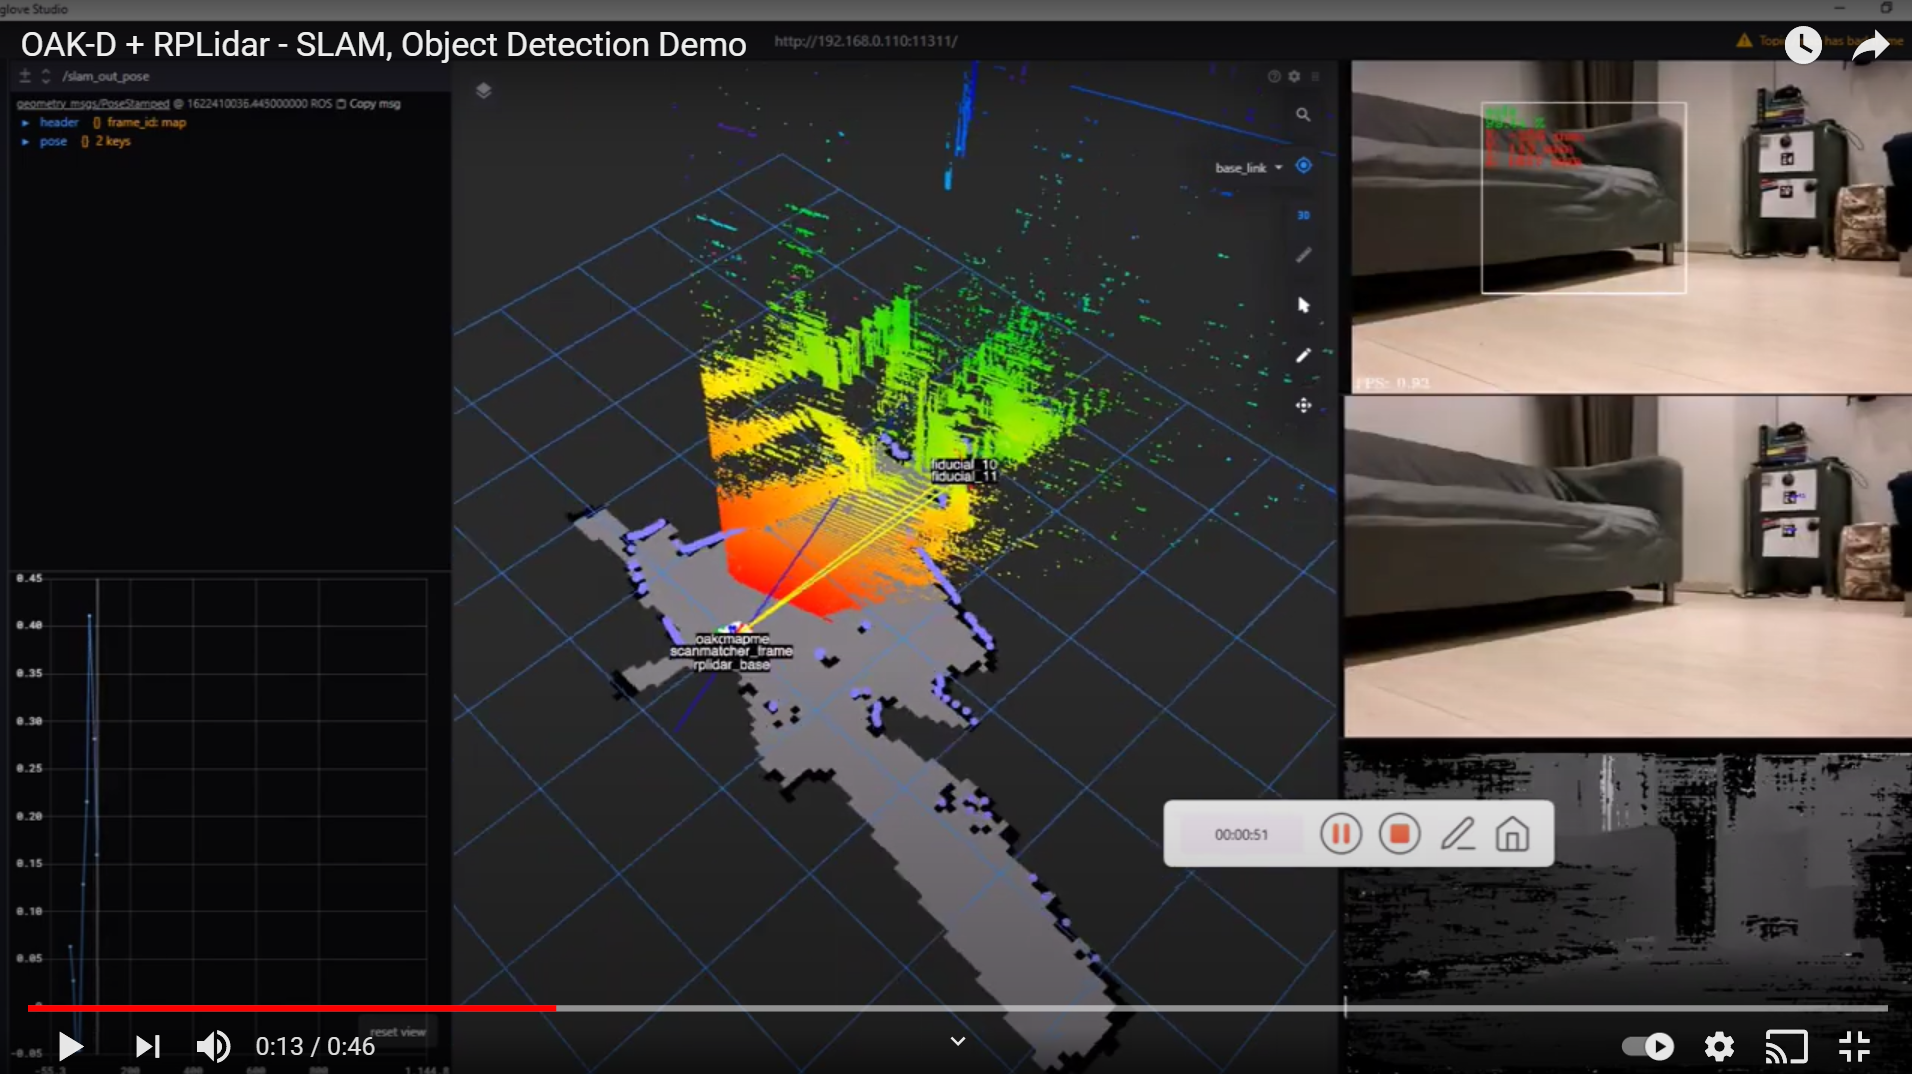Pause the screen recorder
The image size is (1912, 1074).
(1341, 833)
